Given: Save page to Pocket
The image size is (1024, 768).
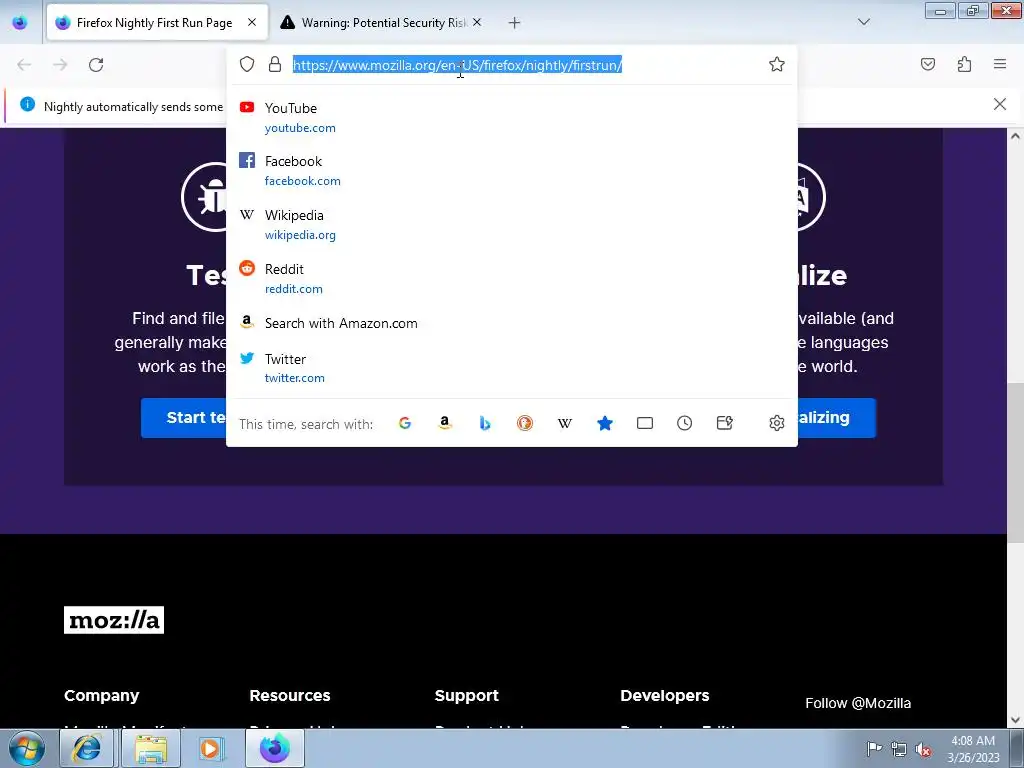Looking at the screenshot, I should pyautogui.click(x=928, y=64).
